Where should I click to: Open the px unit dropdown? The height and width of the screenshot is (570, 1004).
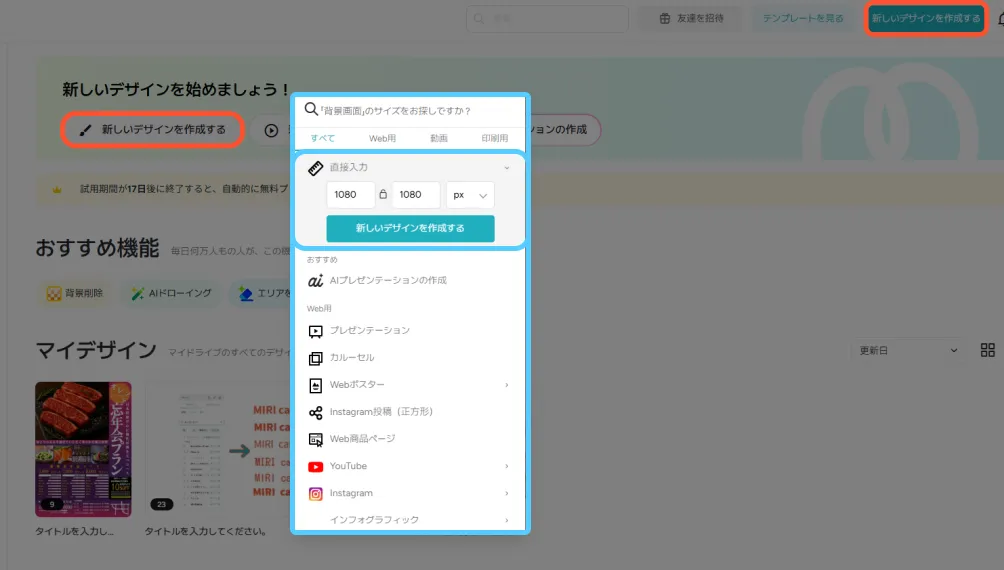[471, 195]
